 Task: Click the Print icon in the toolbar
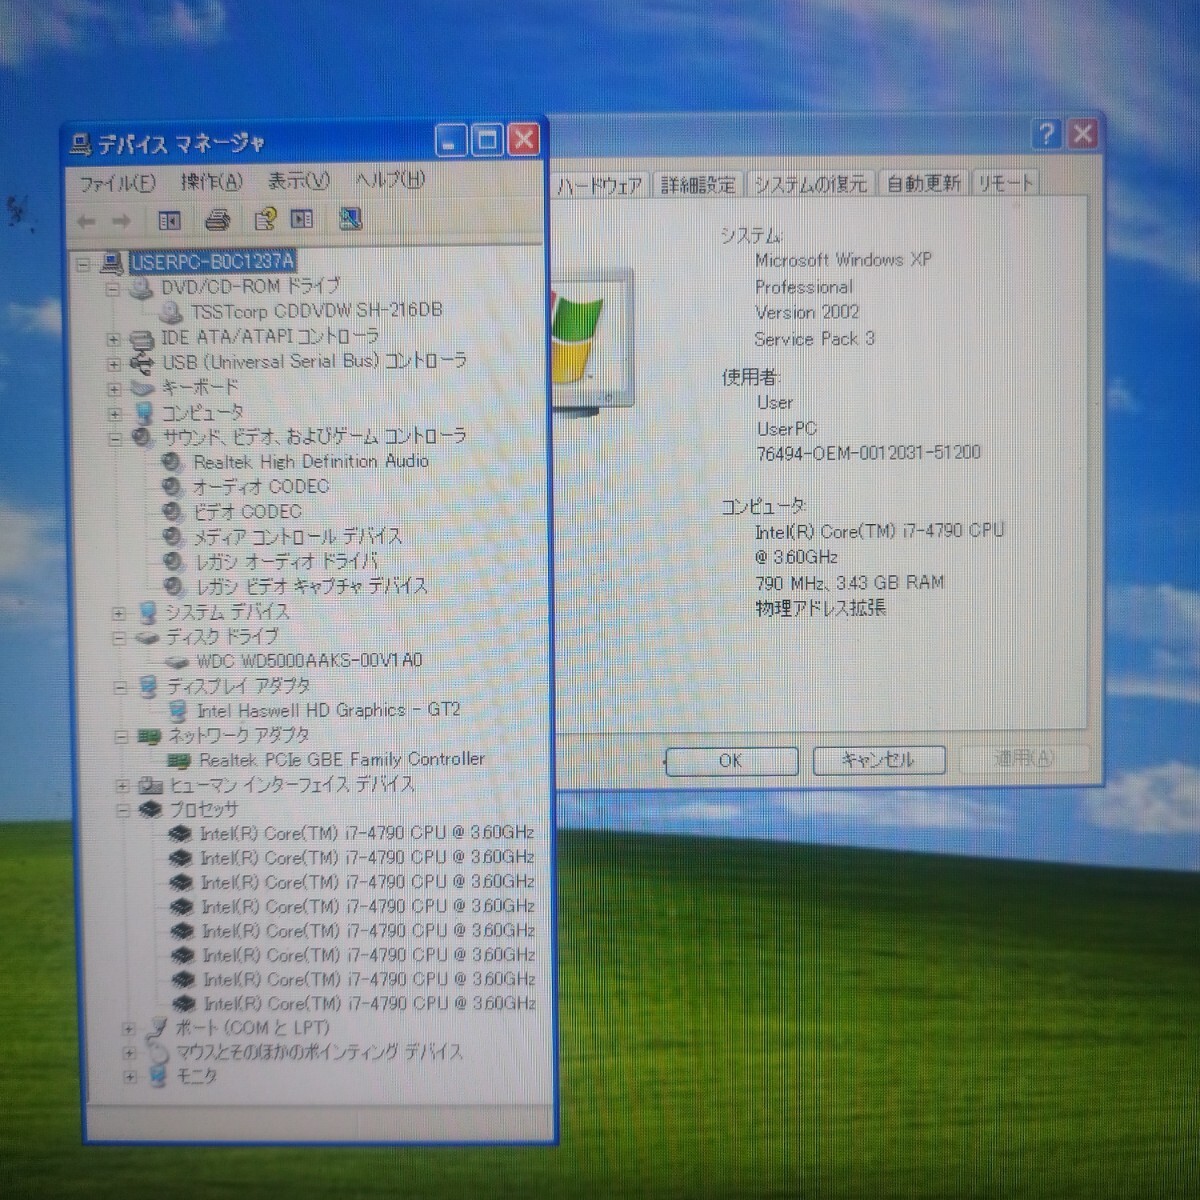[x=217, y=219]
